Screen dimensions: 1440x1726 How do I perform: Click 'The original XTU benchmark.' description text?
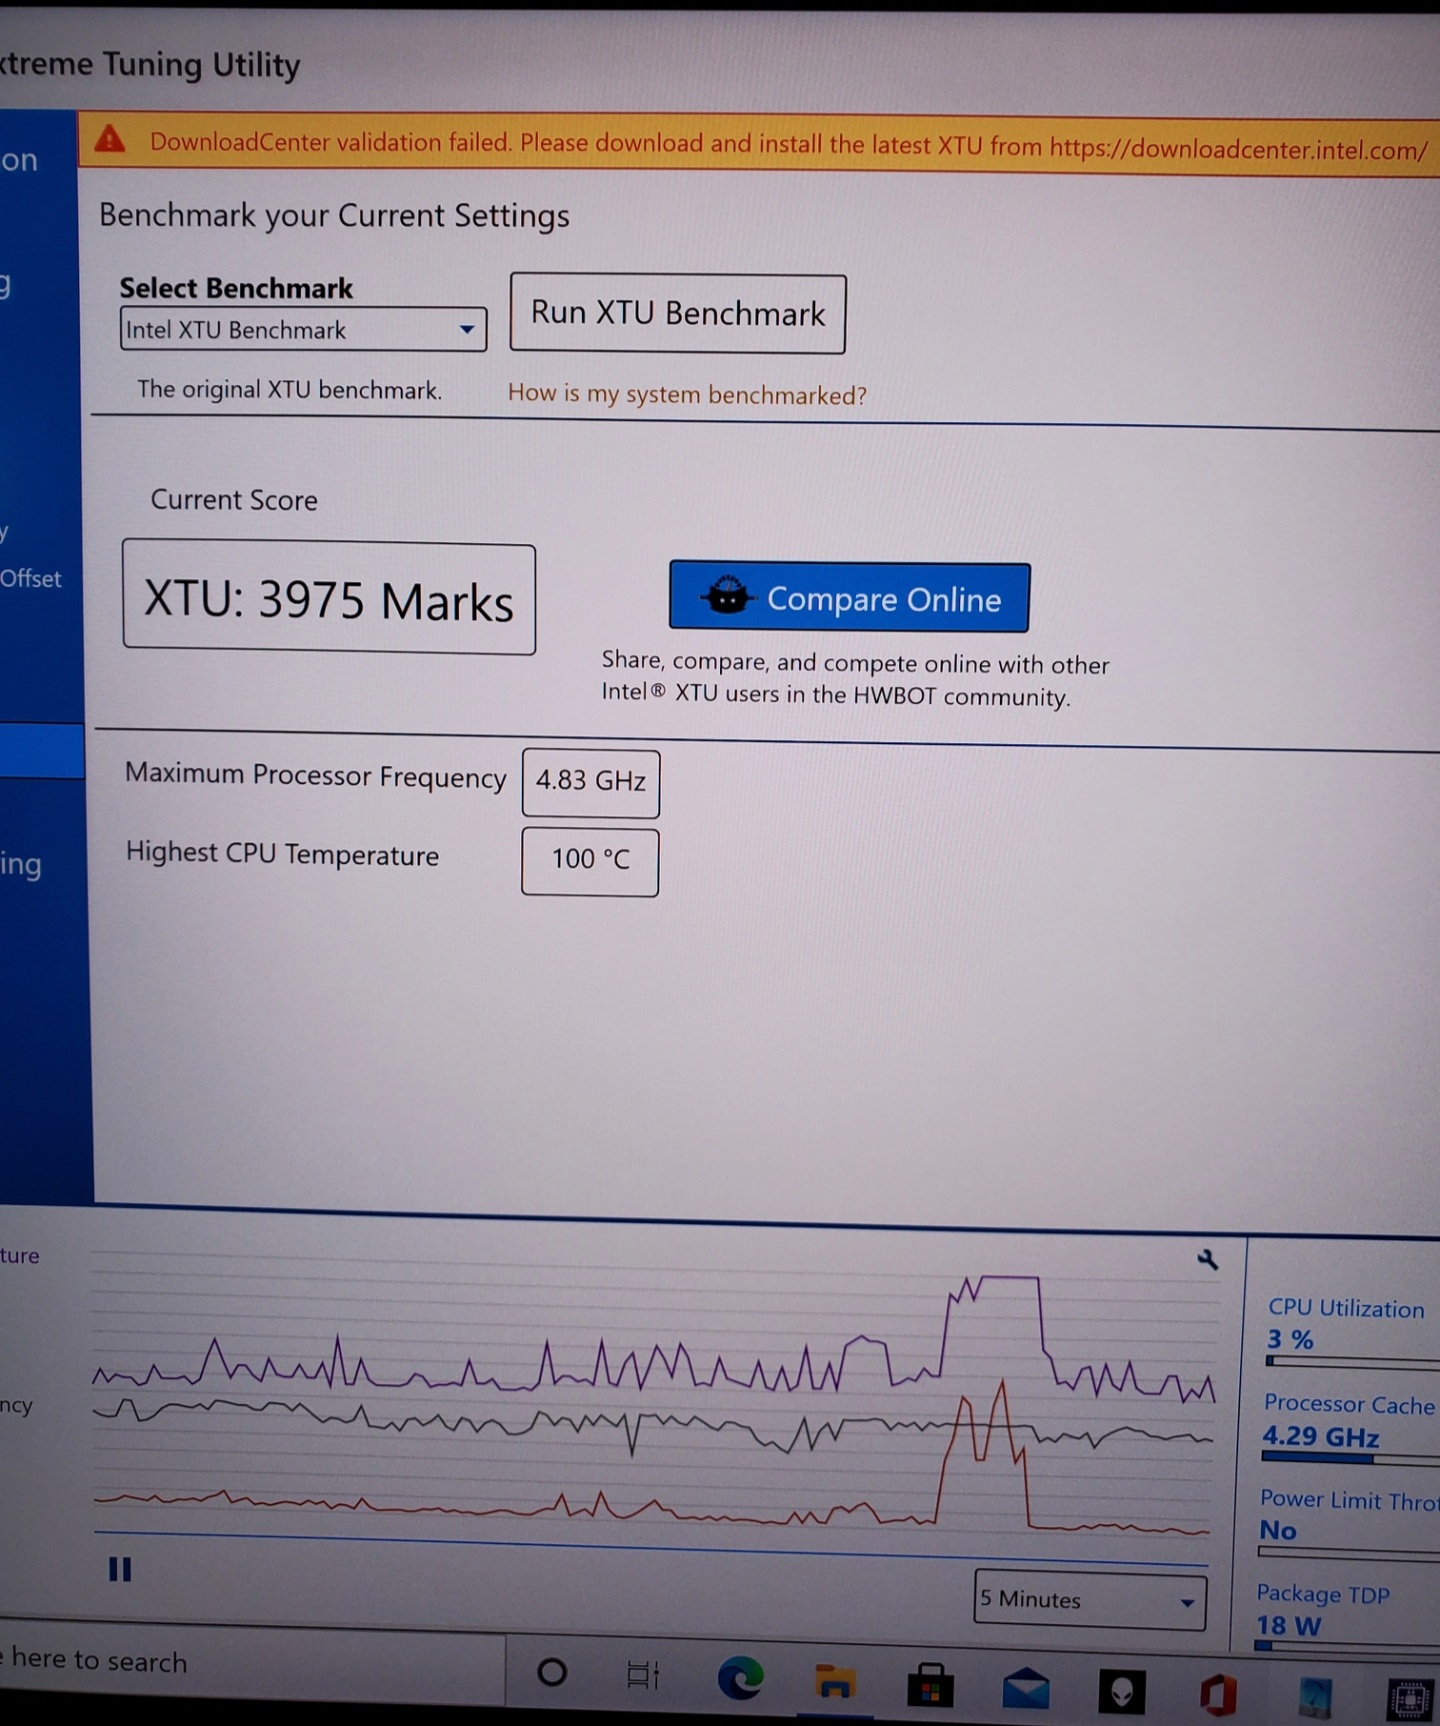(x=289, y=389)
